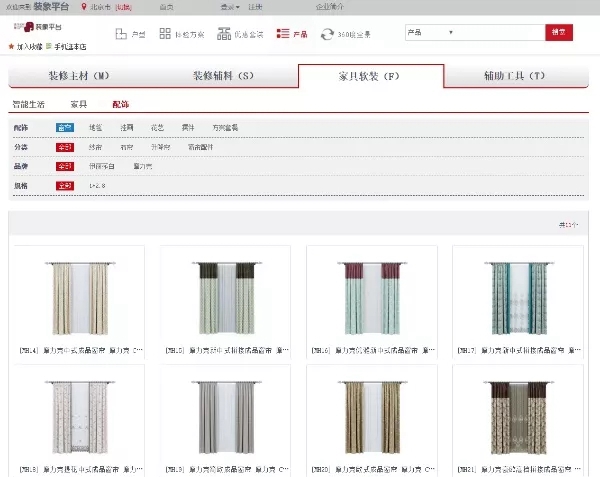The width and height of the screenshot is (600, 477).
Task: Click the [ZH20] product title text
Action: pos(373,469)
